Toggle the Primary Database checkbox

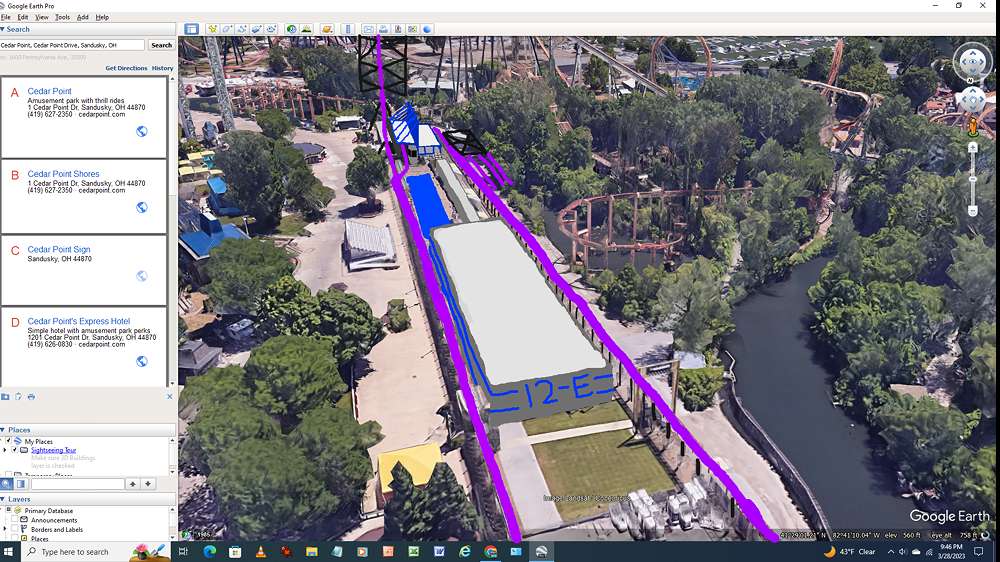8,510
